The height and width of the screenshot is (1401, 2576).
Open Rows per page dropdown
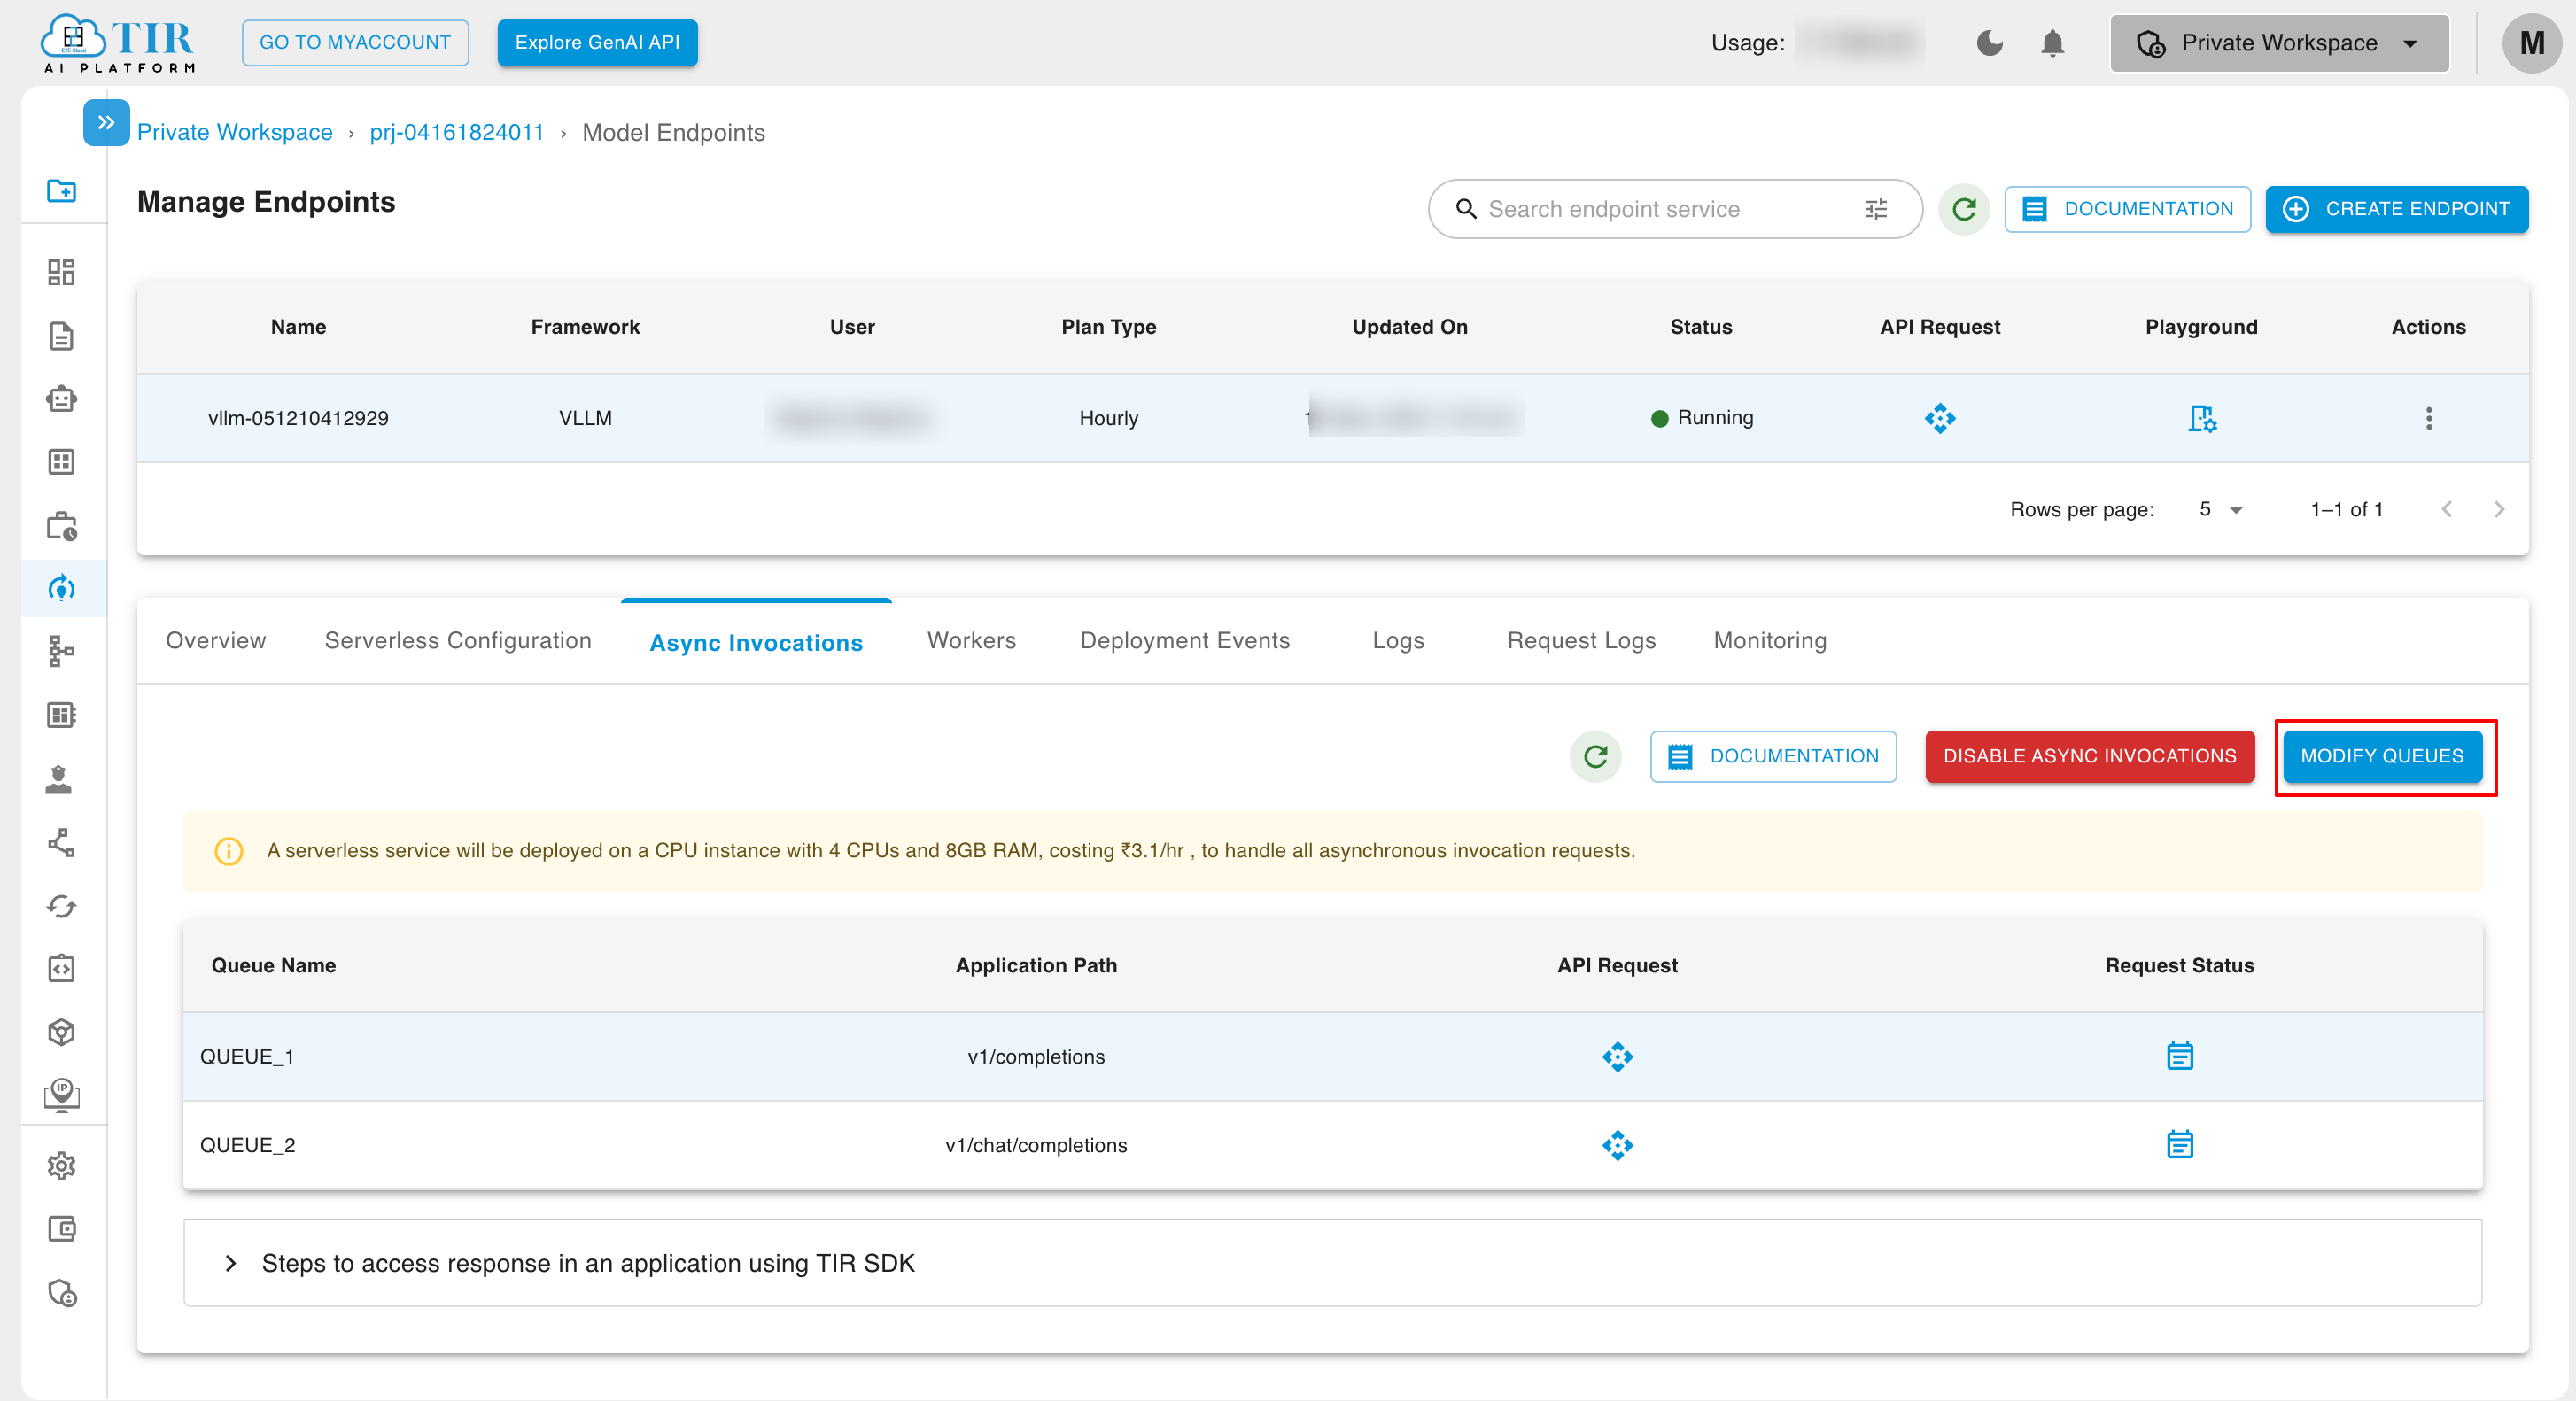click(2221, 509)
